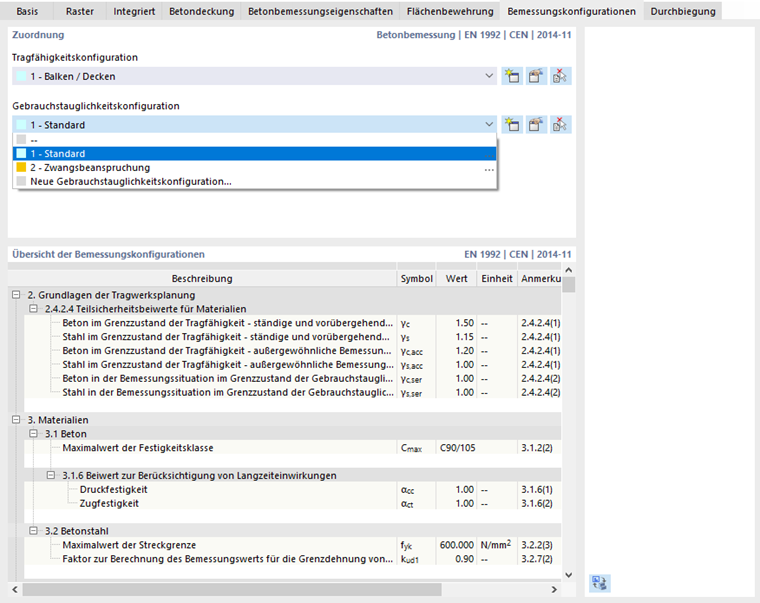This screenshot has width=760, height=603.
Task: Select 'Beton in der Bemessungssituation' γc,ser row
Action: (x=293, y=379)
